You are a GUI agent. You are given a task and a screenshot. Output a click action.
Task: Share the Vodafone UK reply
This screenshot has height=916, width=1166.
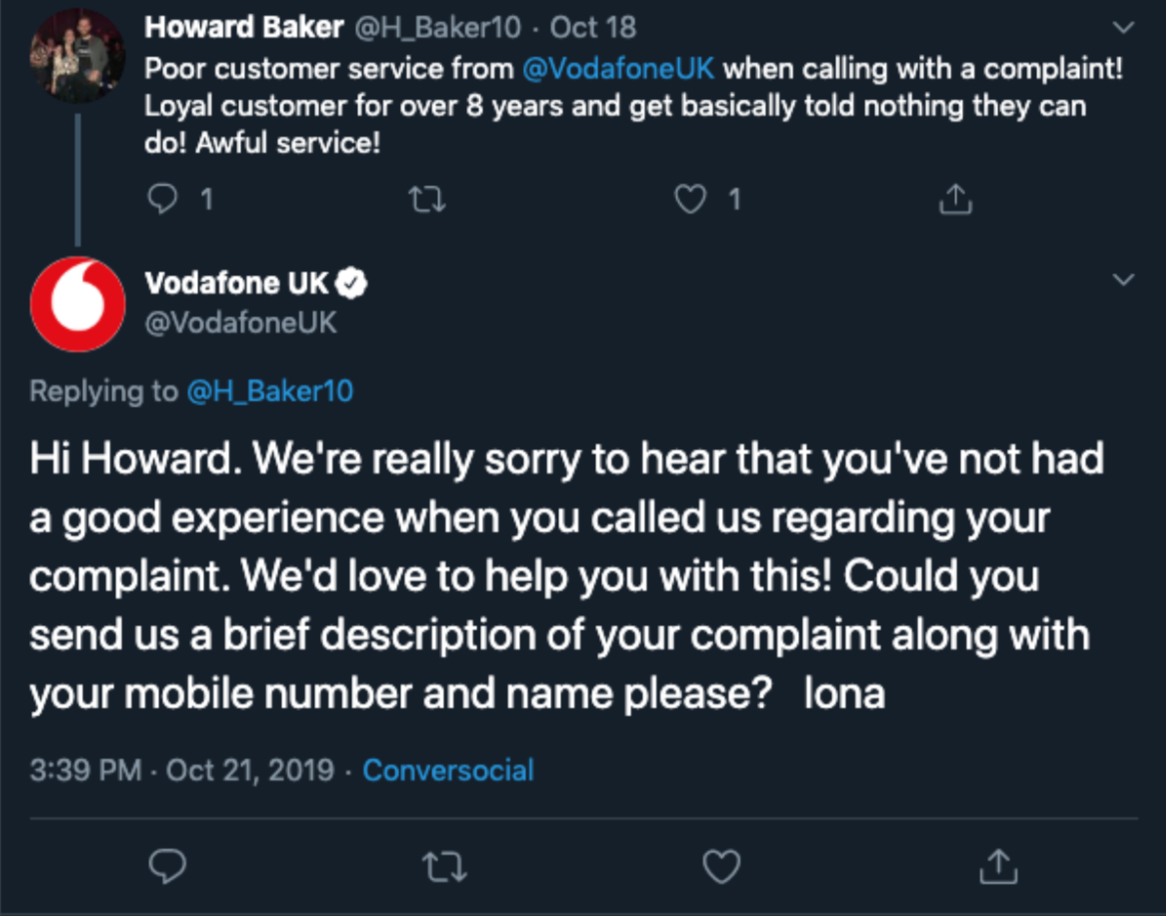coord(998,865)
